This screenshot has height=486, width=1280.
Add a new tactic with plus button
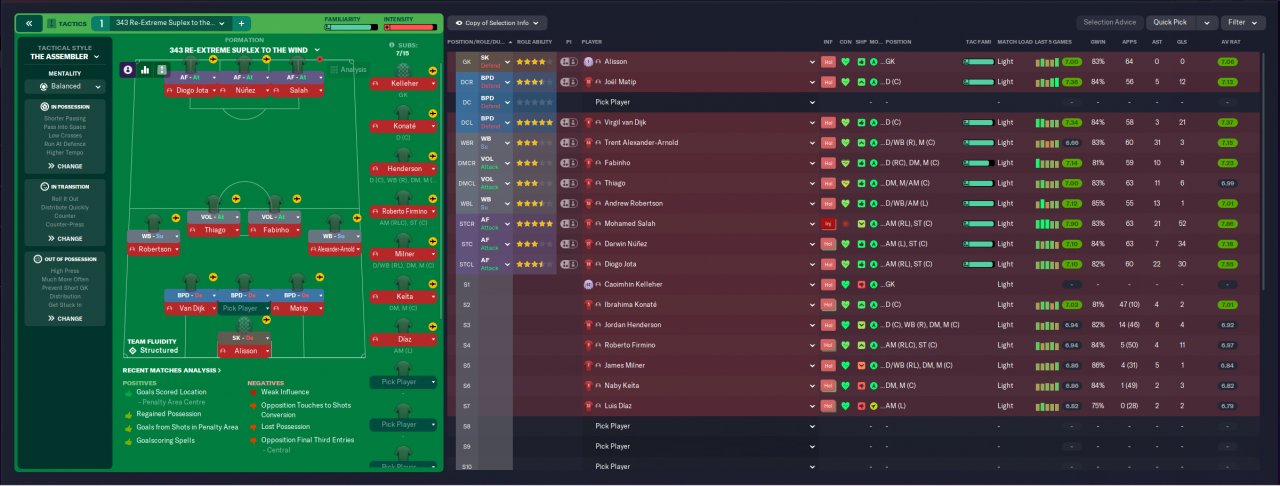coord(242,23)
